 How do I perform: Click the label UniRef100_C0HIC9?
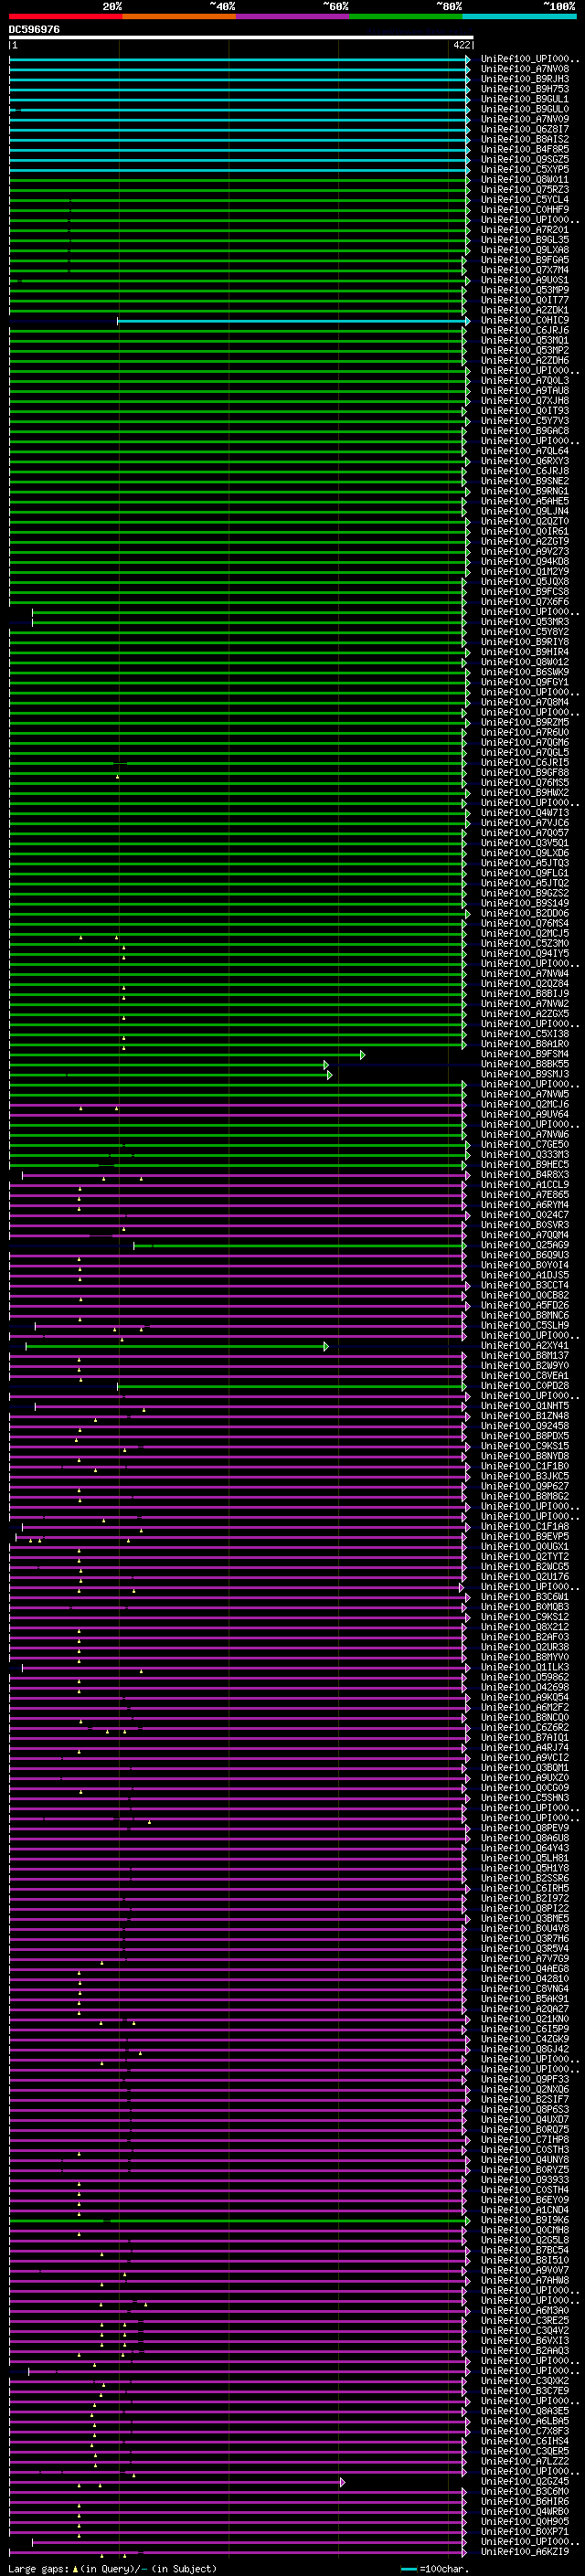tap(525, 320)
